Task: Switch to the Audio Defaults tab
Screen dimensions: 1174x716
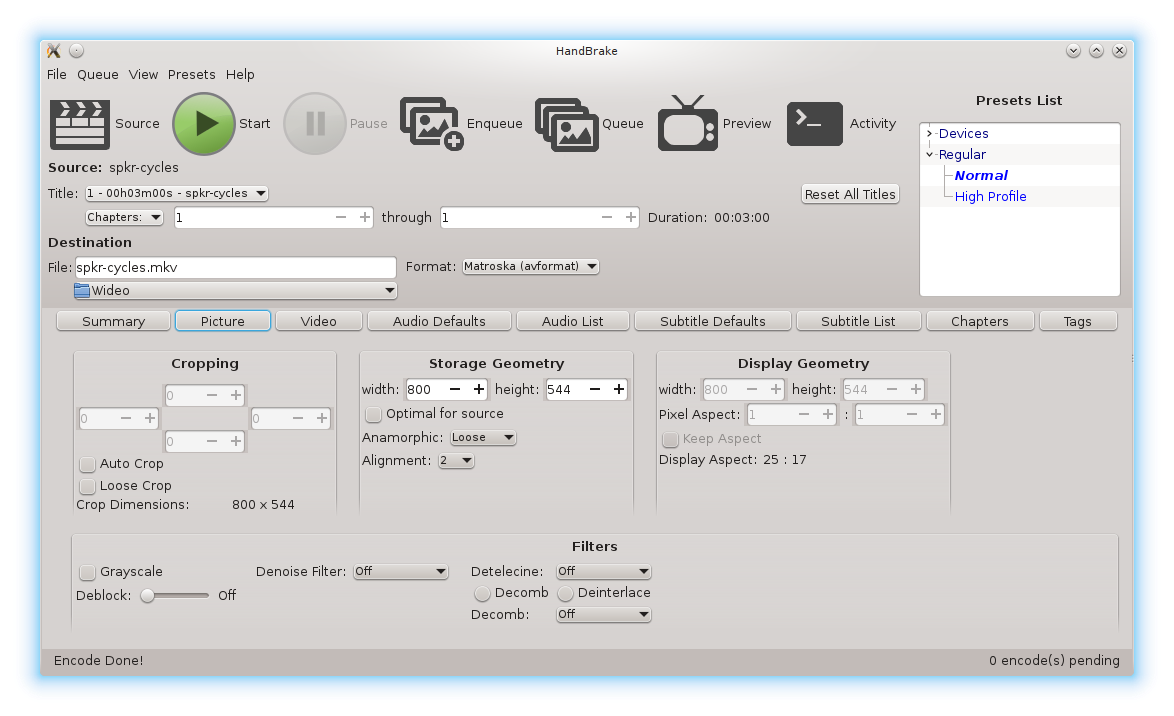Action: [x=440, y=321]
